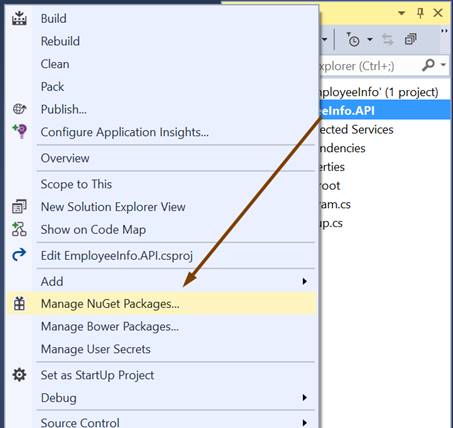
Task: Click the Application Insights lightbulb icon
Action: pos(20,131)
